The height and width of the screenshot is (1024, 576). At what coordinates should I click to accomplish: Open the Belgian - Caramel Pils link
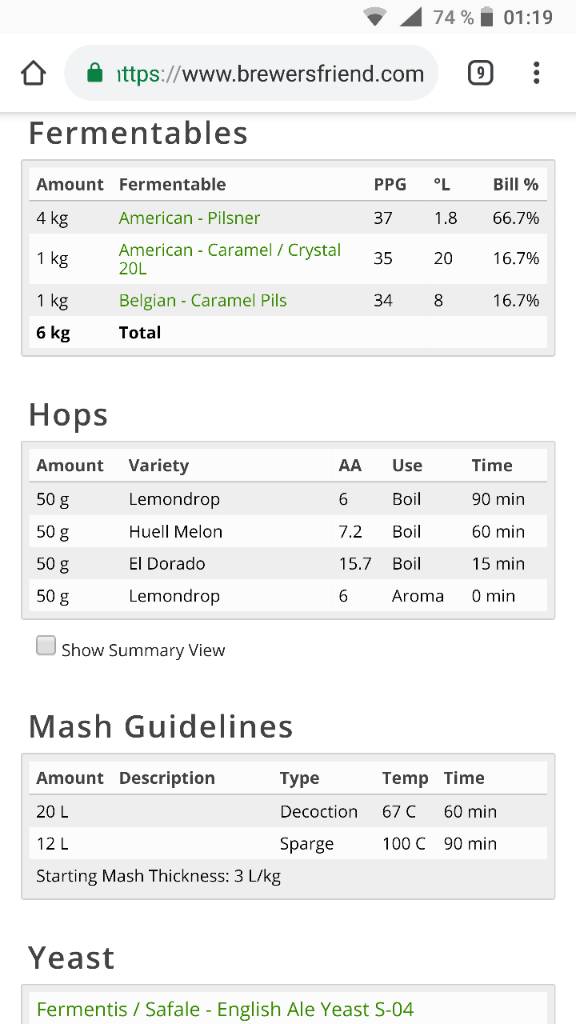pos(202,300)
